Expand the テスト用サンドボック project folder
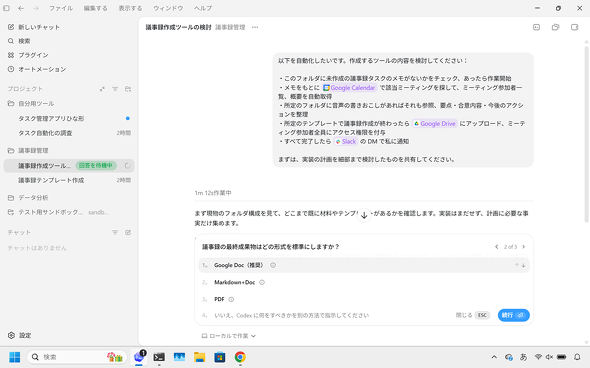Screen dimensions: 590x368 coord(58,212)
